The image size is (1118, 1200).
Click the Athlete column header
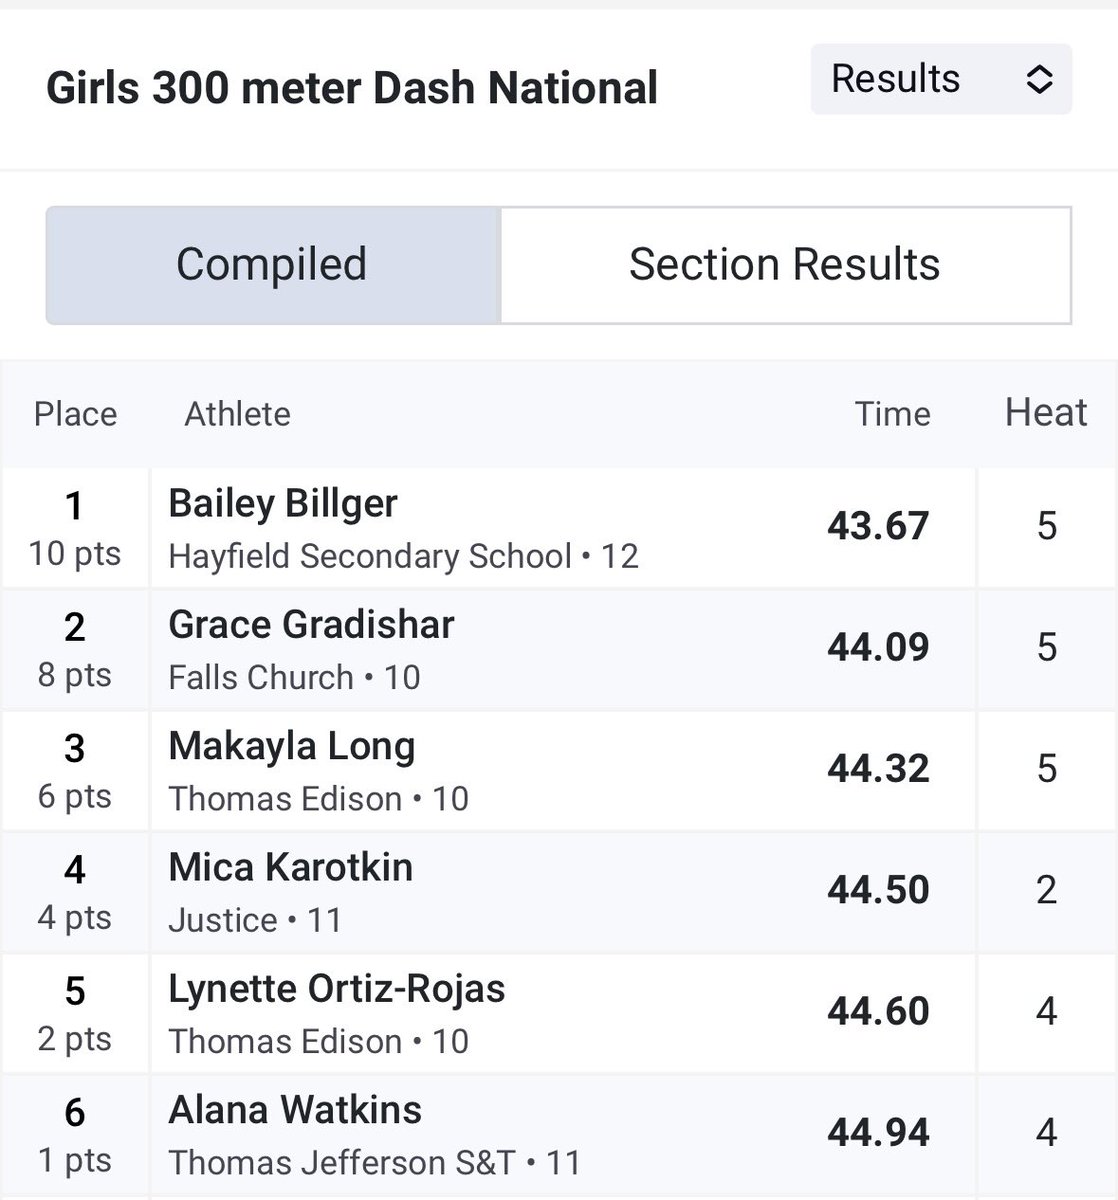tap(238, 414)
